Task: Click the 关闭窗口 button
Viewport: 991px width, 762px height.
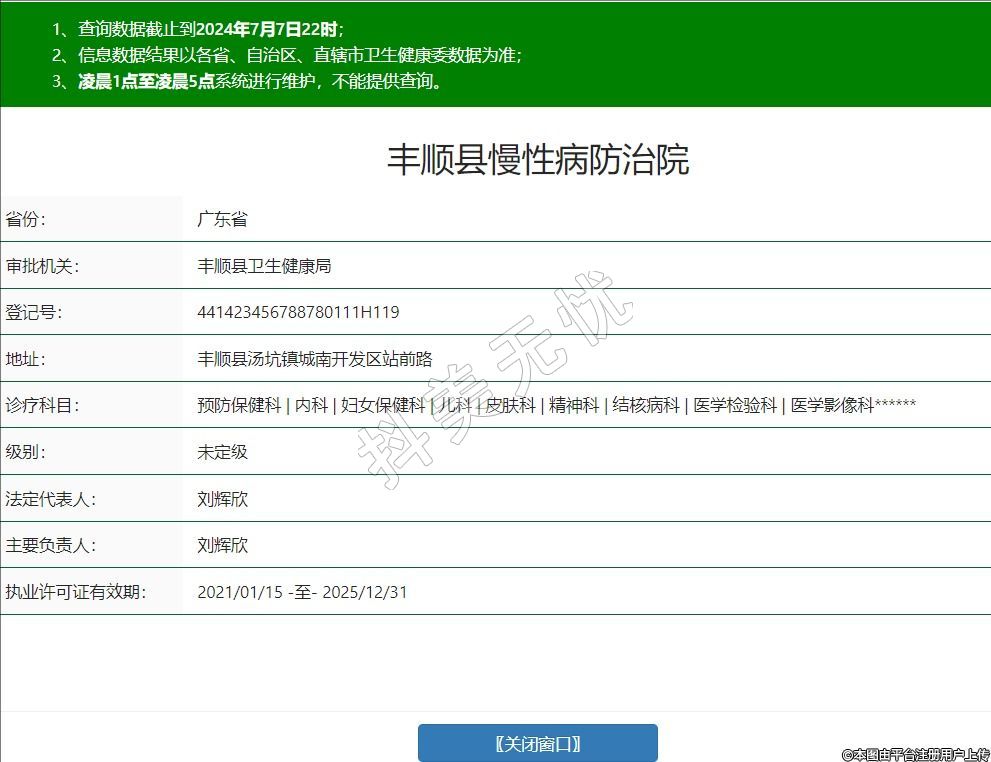Action: (x=537, y=743)
